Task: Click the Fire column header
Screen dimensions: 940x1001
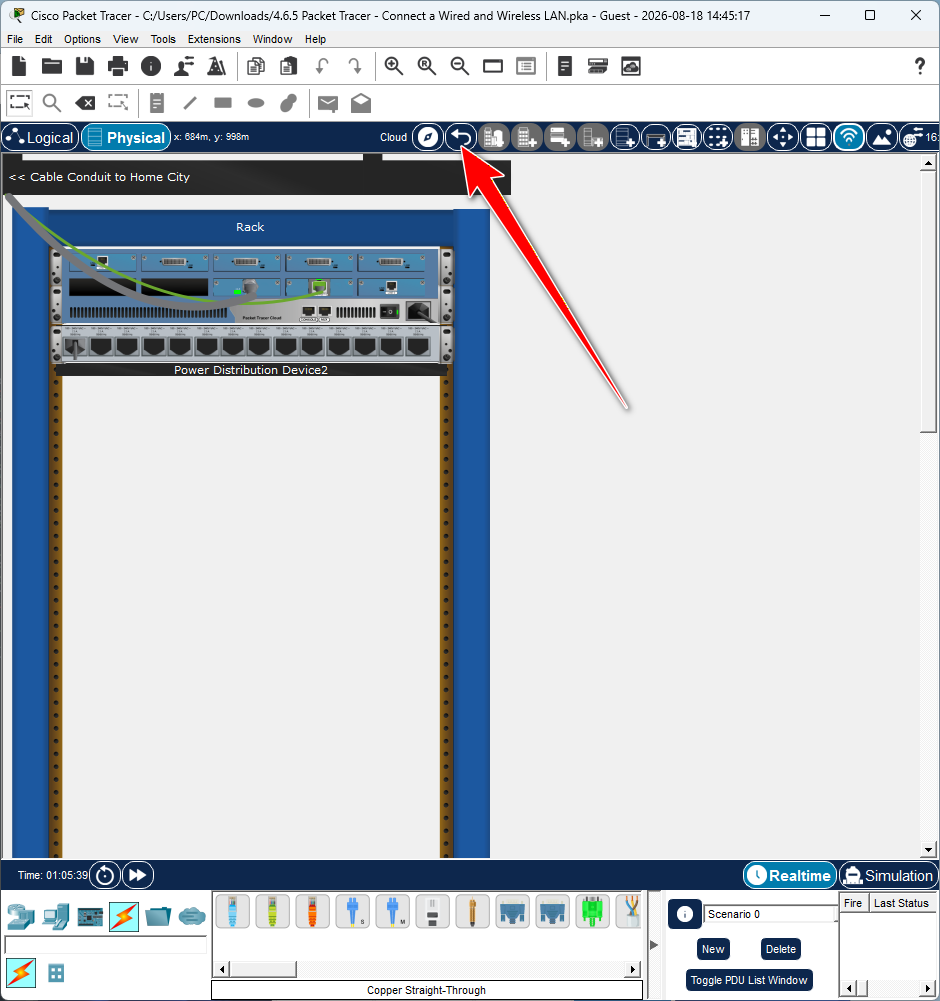Action: pos(853,903)
